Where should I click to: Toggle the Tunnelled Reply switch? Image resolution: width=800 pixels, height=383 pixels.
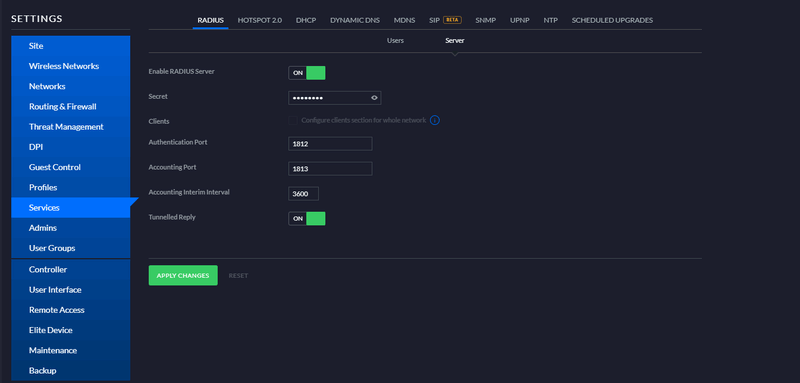307,219
